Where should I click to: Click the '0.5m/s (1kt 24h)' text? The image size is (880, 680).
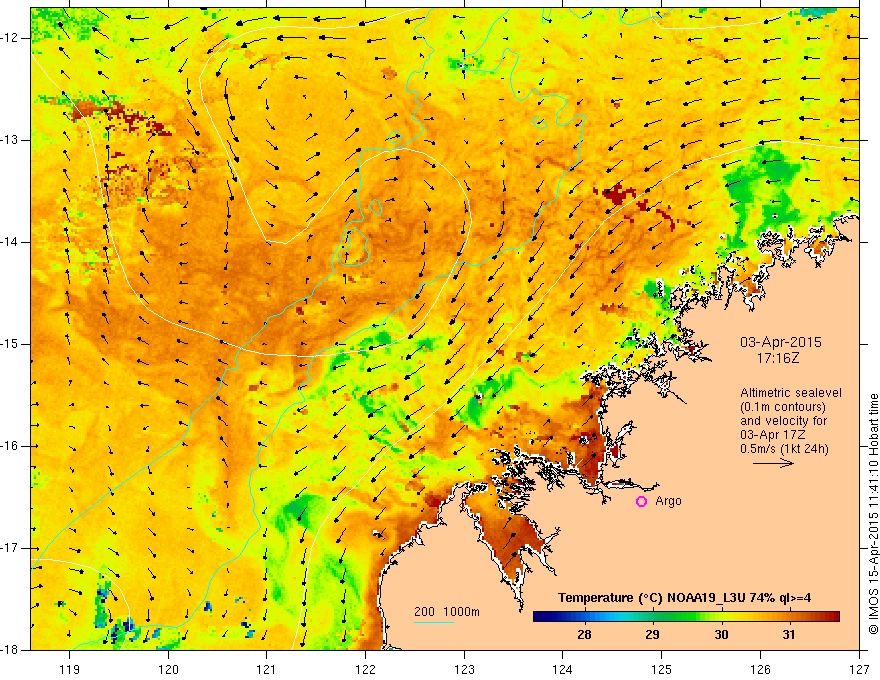point(784,449)
